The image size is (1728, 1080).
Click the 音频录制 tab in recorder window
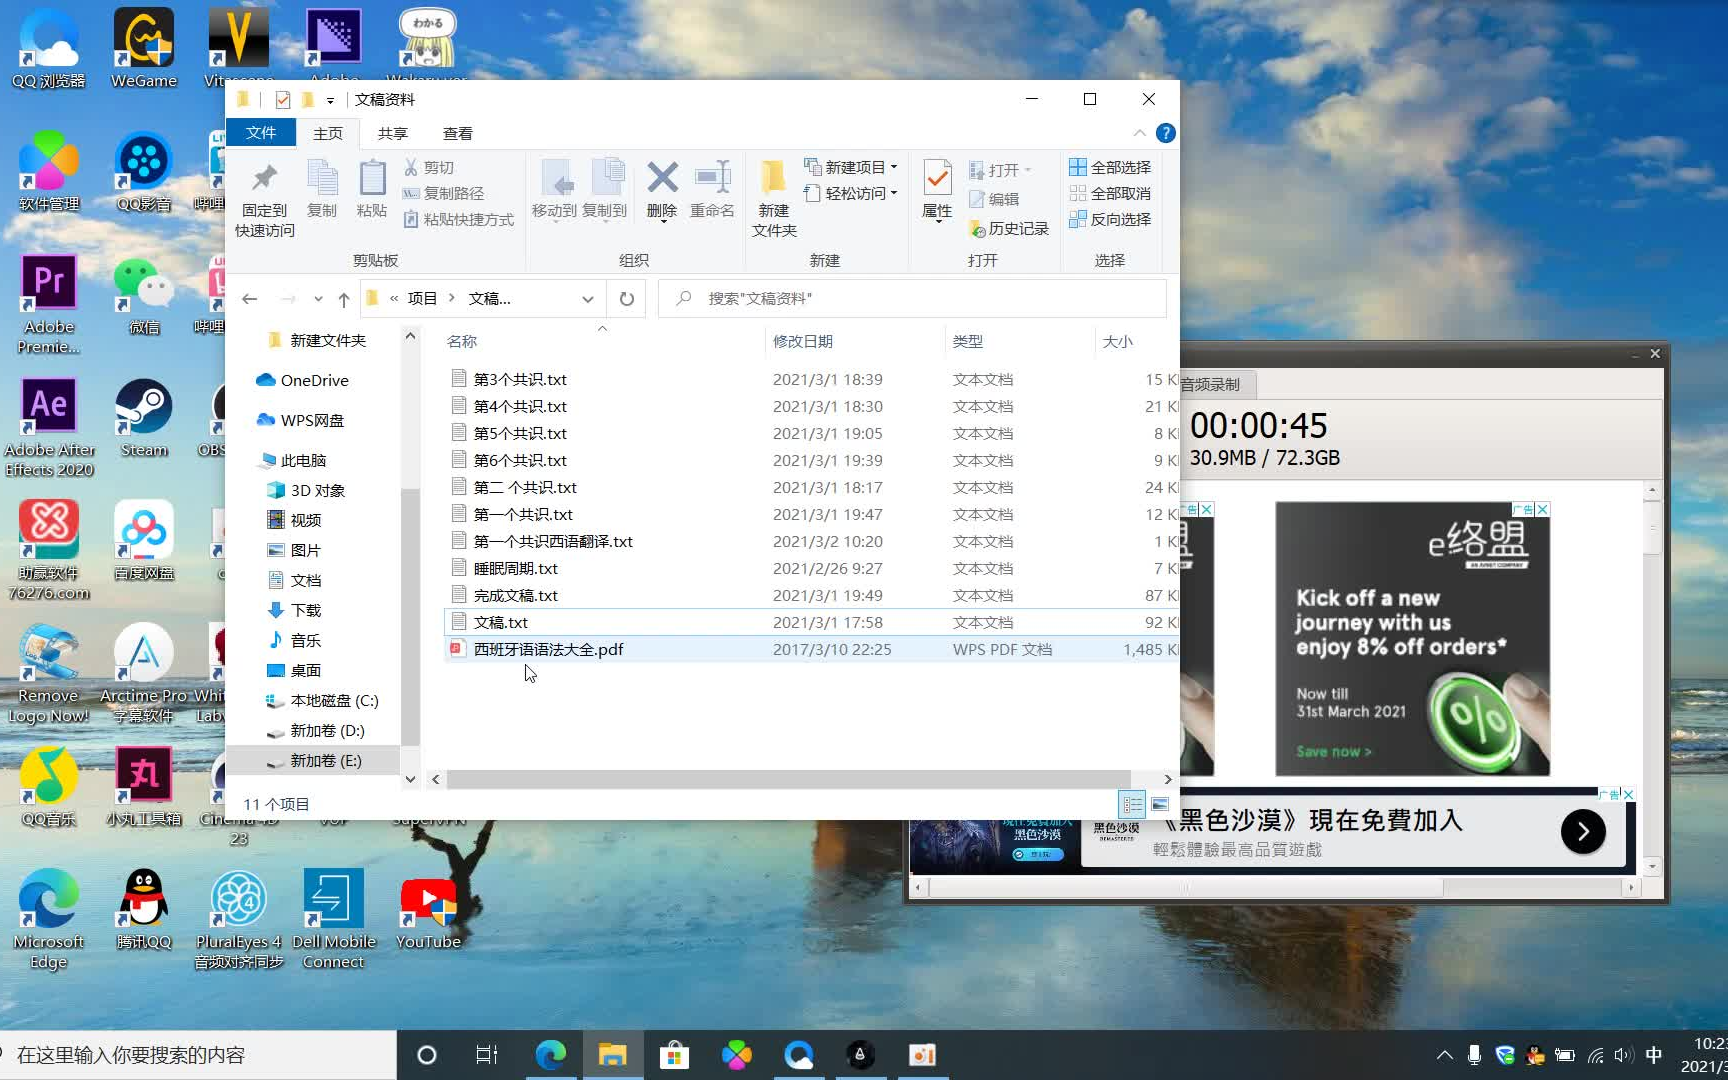[1210, 384]
